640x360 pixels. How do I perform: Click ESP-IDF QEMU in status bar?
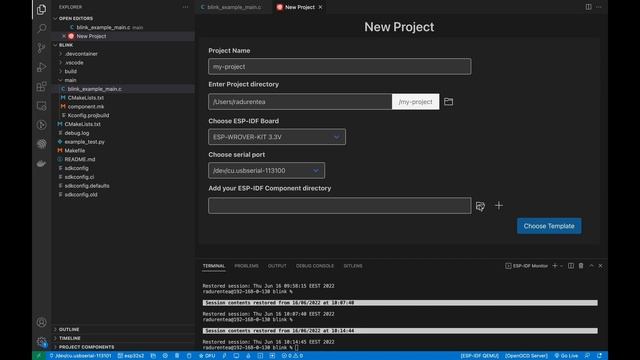pos(480,356)
